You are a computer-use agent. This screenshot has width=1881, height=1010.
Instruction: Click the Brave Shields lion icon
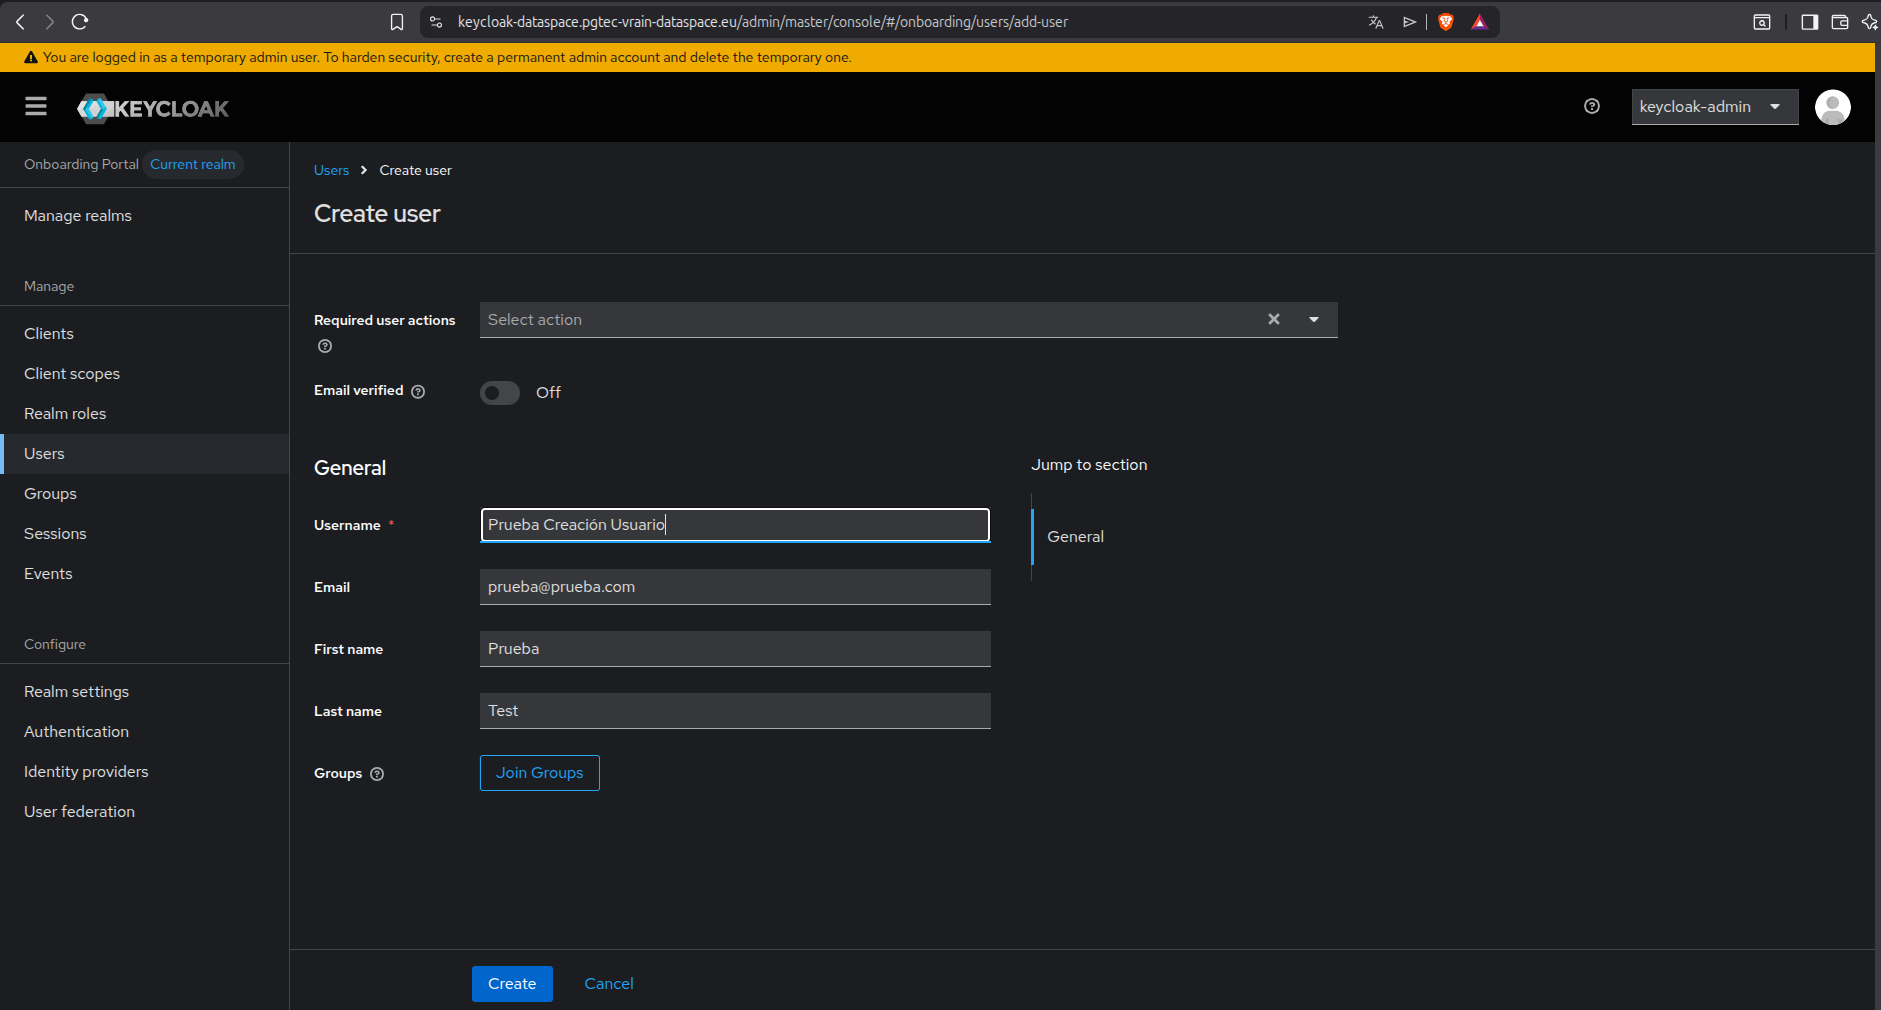(x=1446, y=22)
